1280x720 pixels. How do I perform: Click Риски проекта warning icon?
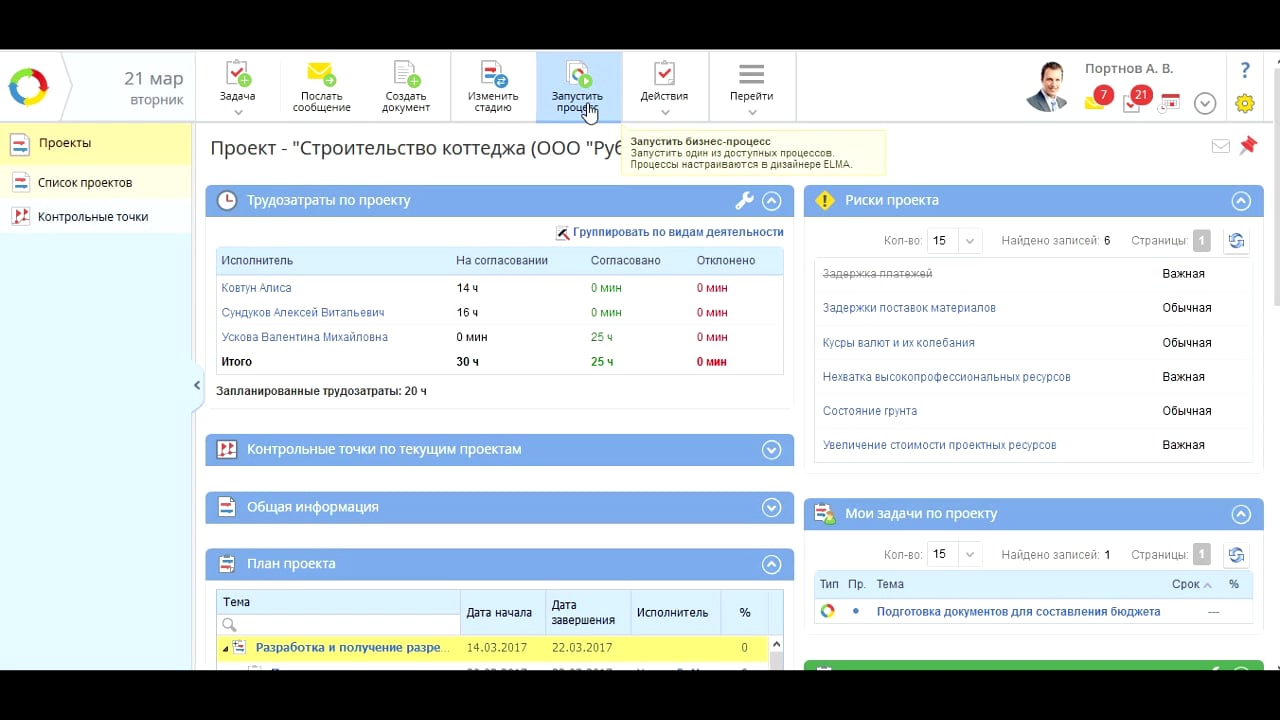point(824,201)
